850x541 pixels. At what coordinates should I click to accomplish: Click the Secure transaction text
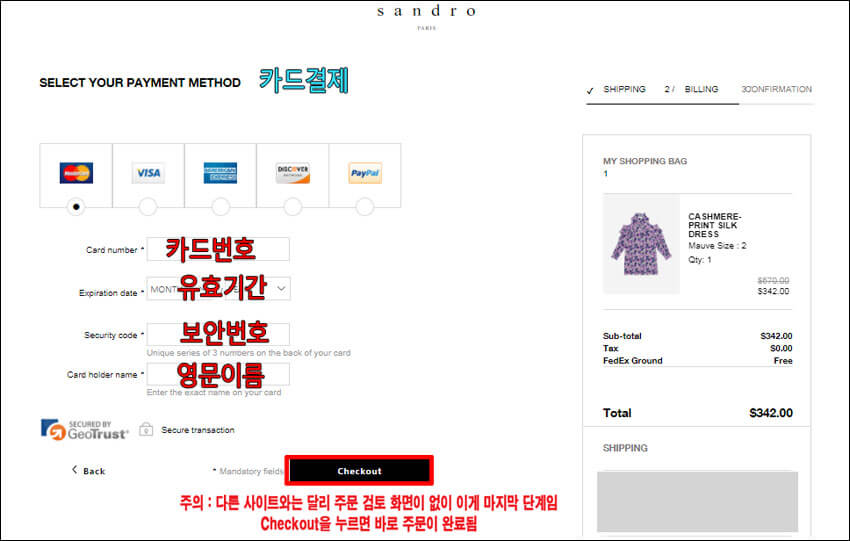[198, 430]
